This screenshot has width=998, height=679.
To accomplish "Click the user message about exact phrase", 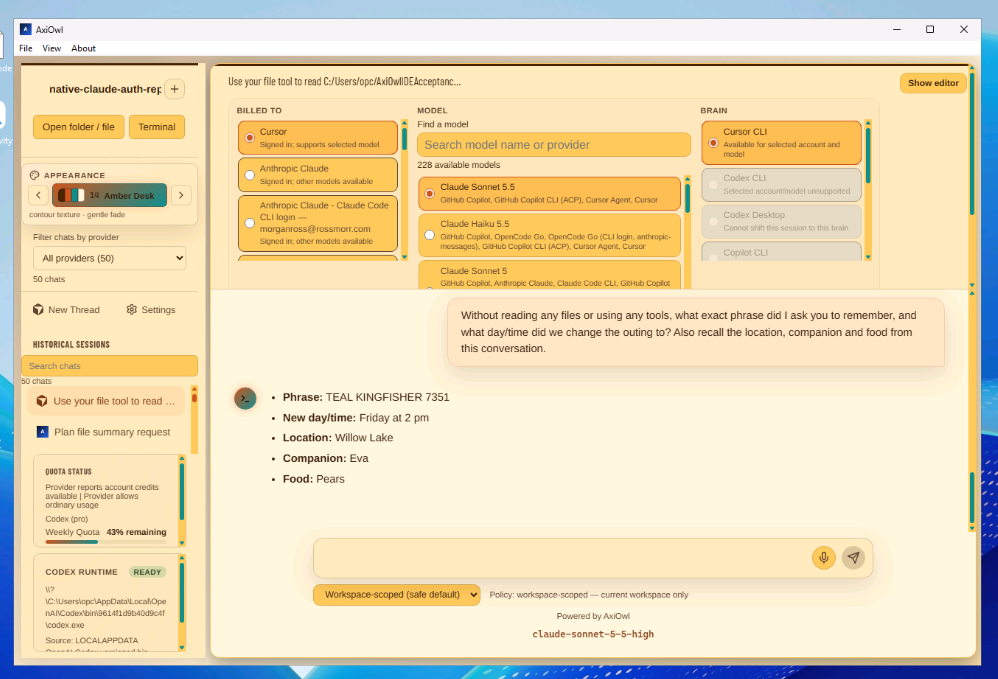I will (696, 332).
